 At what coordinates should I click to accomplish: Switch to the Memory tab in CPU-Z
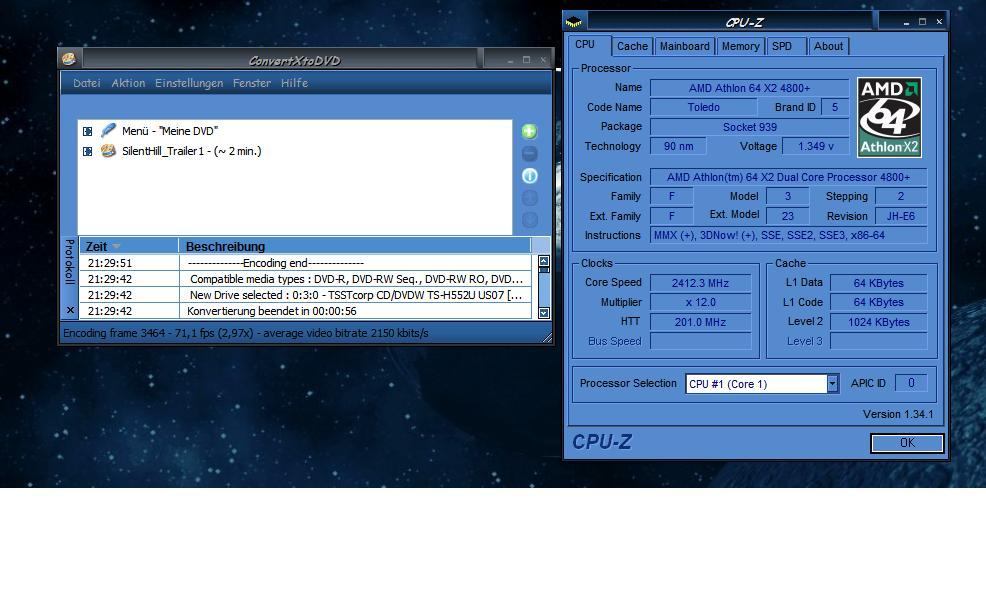coord(740,46)
